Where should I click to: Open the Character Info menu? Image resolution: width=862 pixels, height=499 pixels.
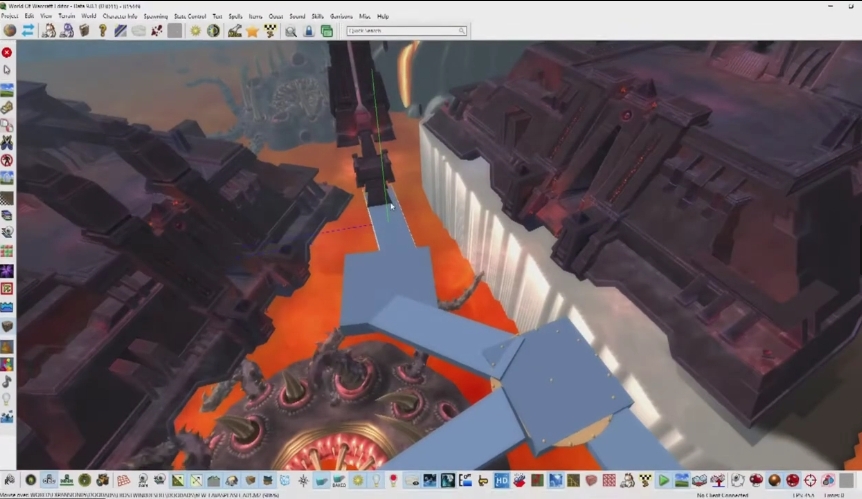120,16
